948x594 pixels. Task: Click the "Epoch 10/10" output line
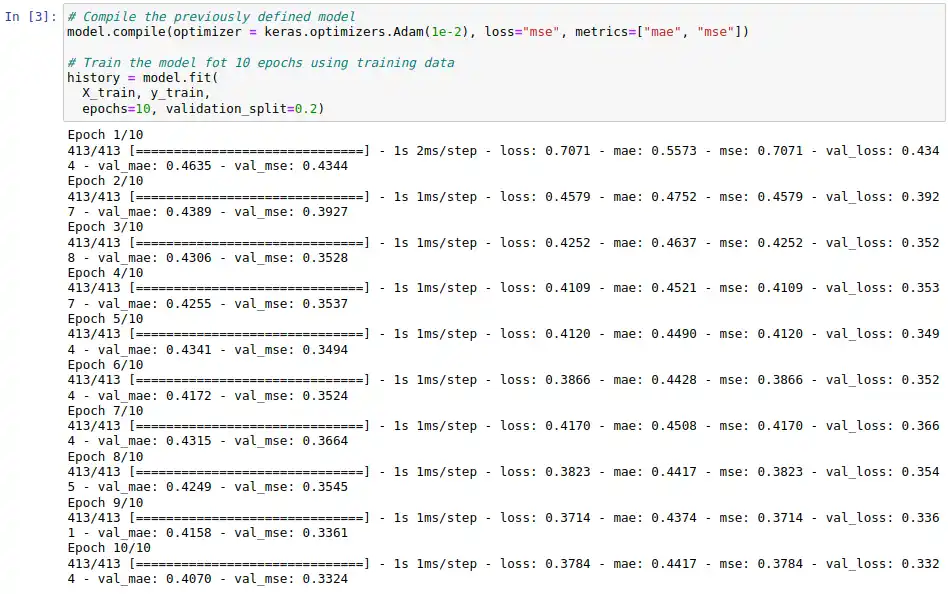tap(109, 547)
